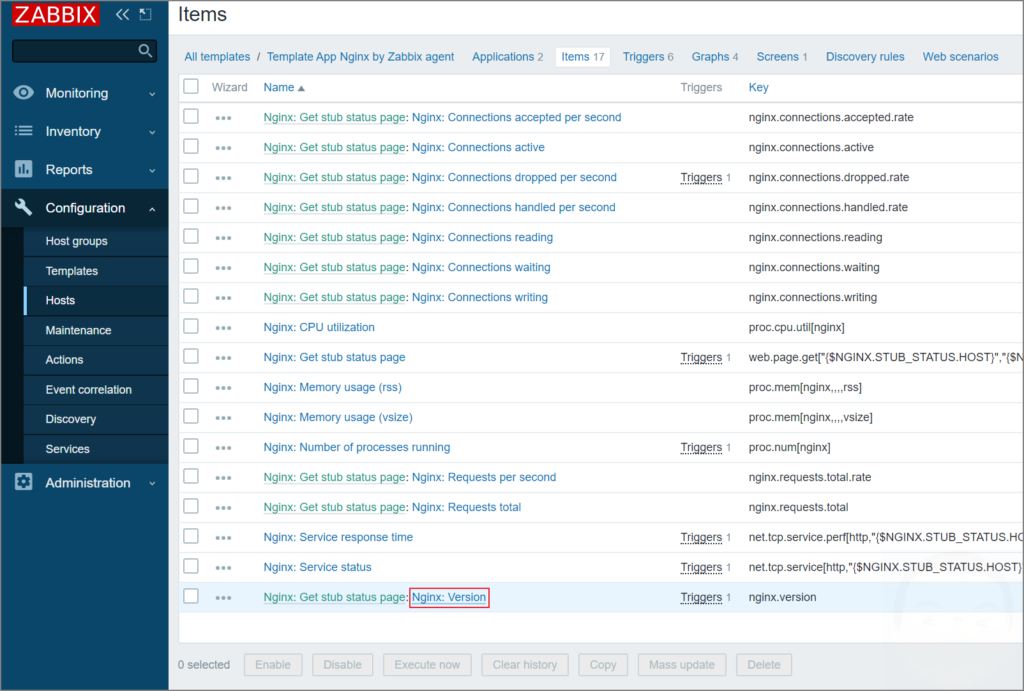Open wizard dots for Memory usage (vsize)

pos(223,418)
